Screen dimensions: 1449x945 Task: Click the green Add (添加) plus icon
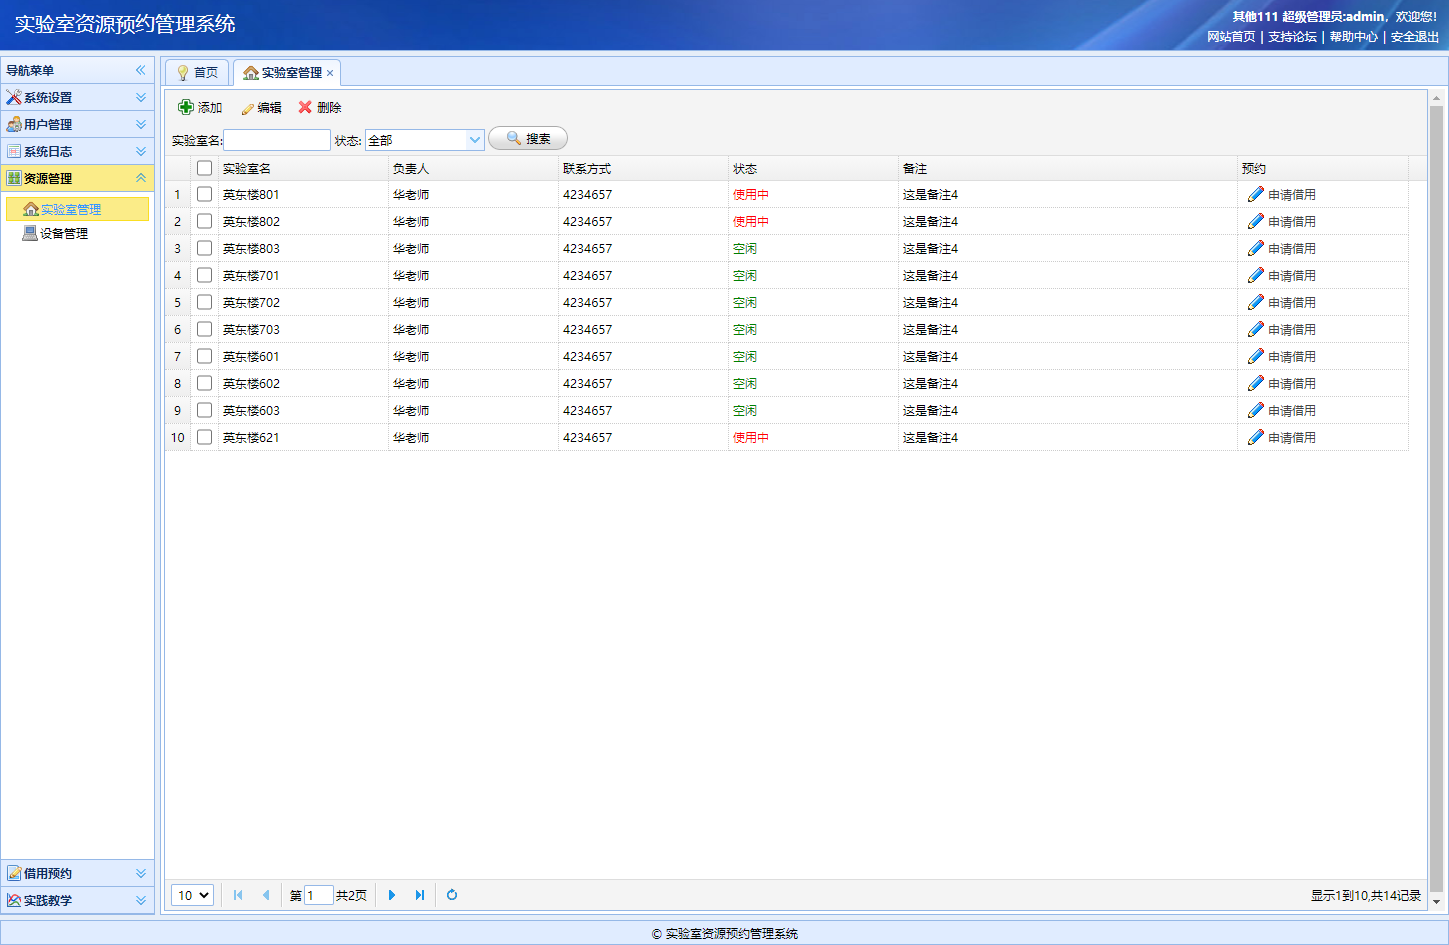186,107
